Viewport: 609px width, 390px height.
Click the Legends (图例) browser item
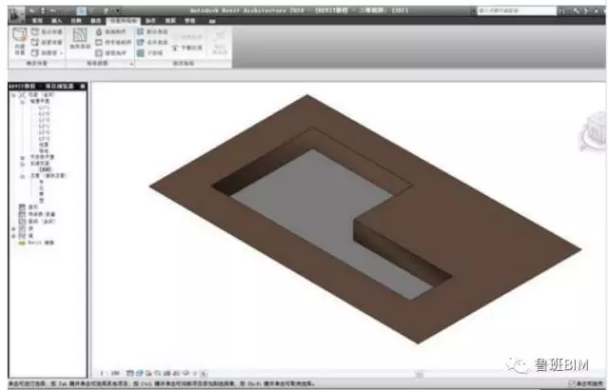point(33,207)
